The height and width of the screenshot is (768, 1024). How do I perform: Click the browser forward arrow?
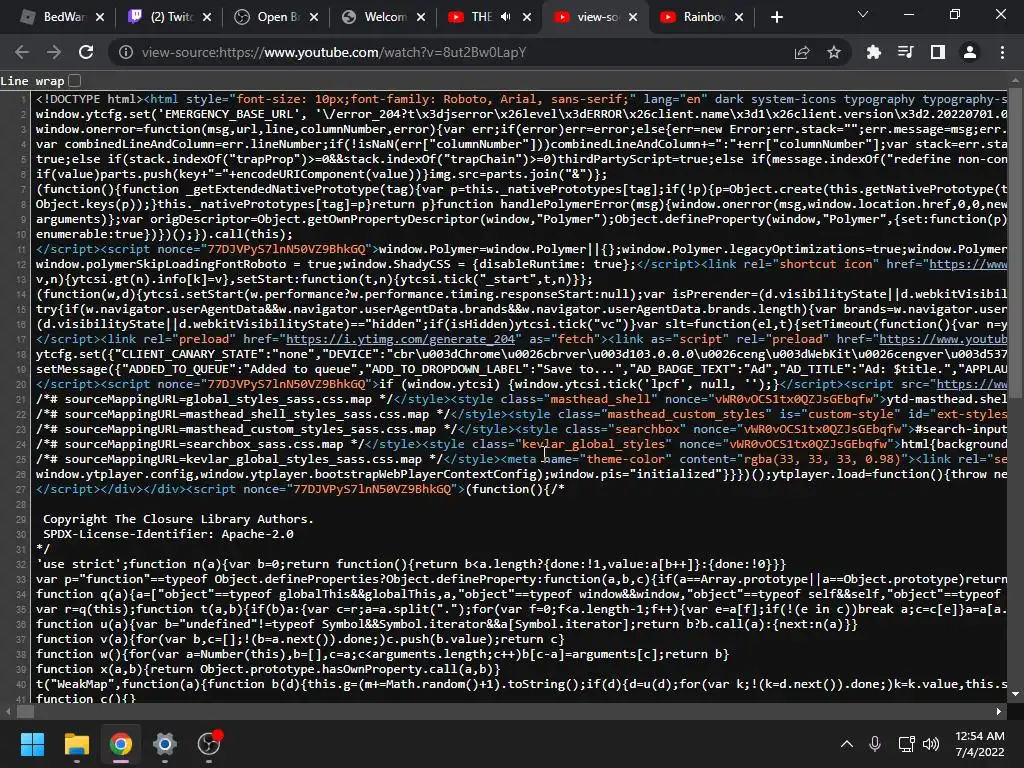pyautogui.click(x=54, y=52)
